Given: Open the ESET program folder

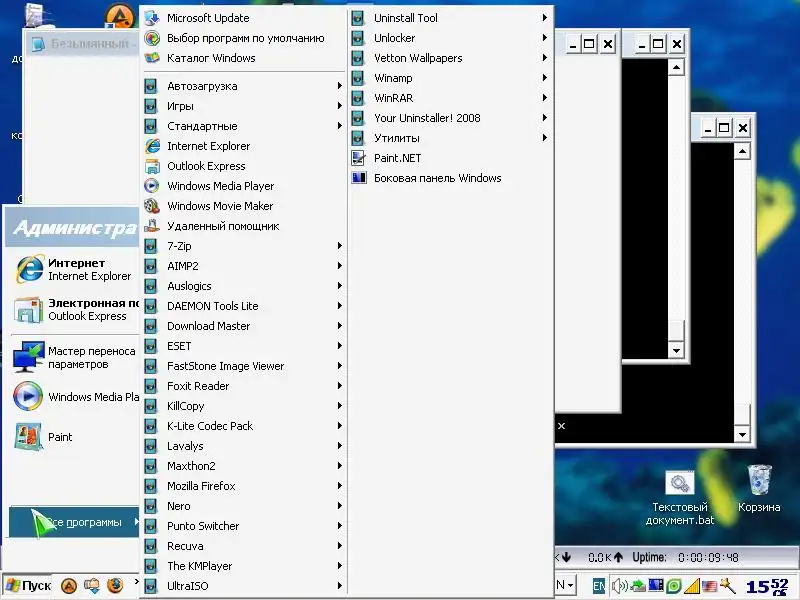Looking at the screenshot, I should (243, 346).
